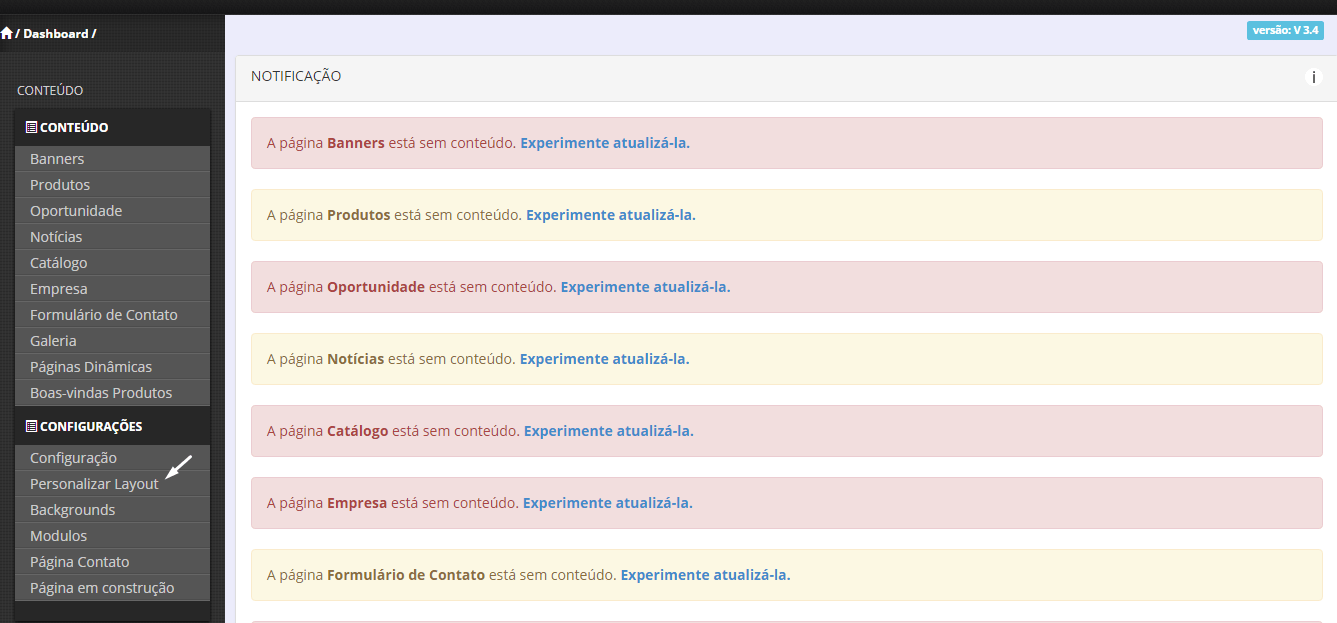The image size is (1337, 623).
Task: Open the Galeria sidebar entry
Action: click(53, 341)
